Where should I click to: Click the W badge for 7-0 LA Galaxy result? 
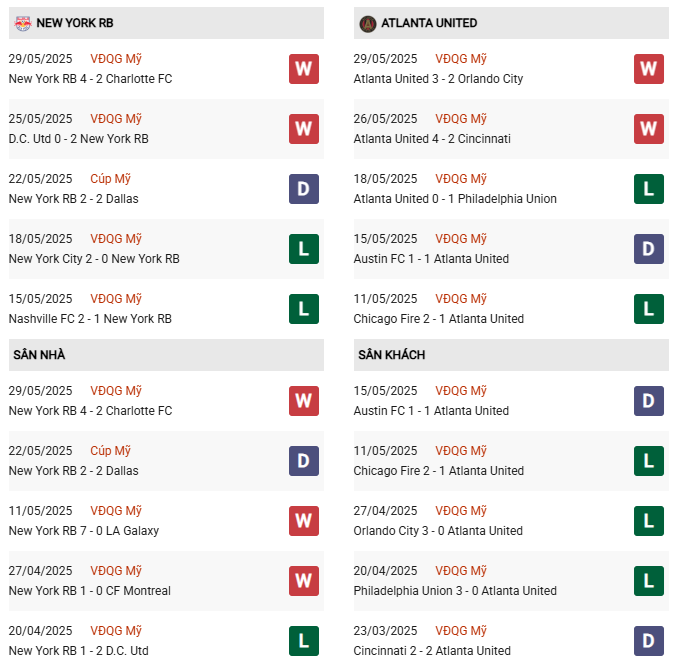click(x=304, y=521)
